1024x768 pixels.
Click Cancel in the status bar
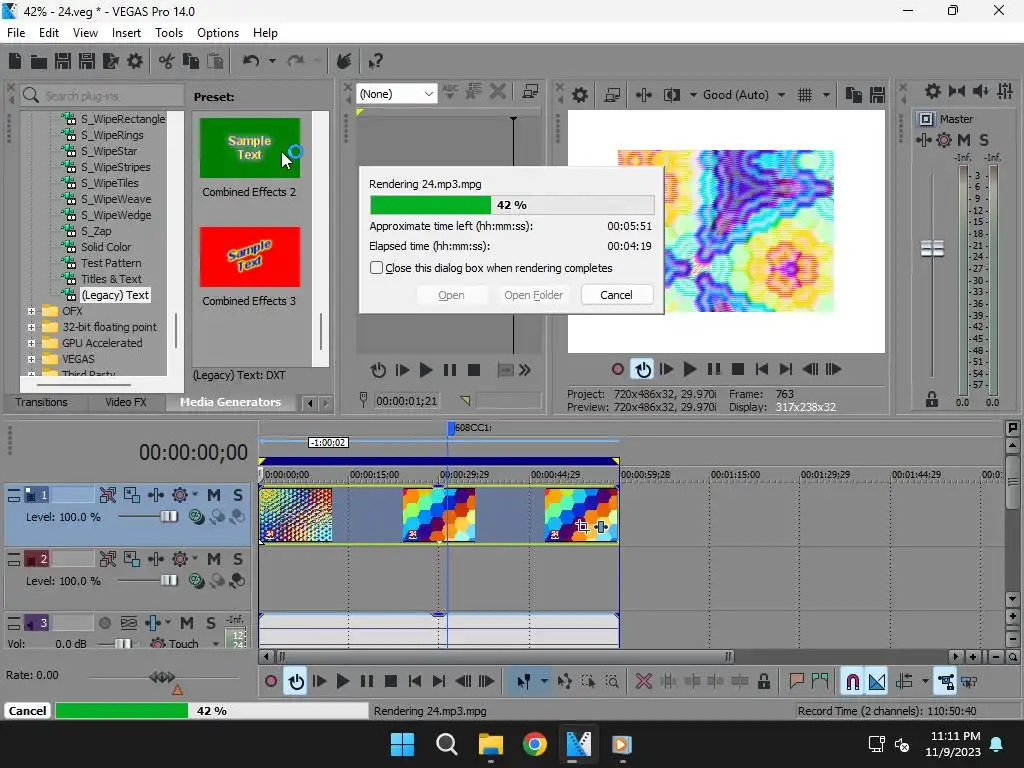tap(27, 711)
